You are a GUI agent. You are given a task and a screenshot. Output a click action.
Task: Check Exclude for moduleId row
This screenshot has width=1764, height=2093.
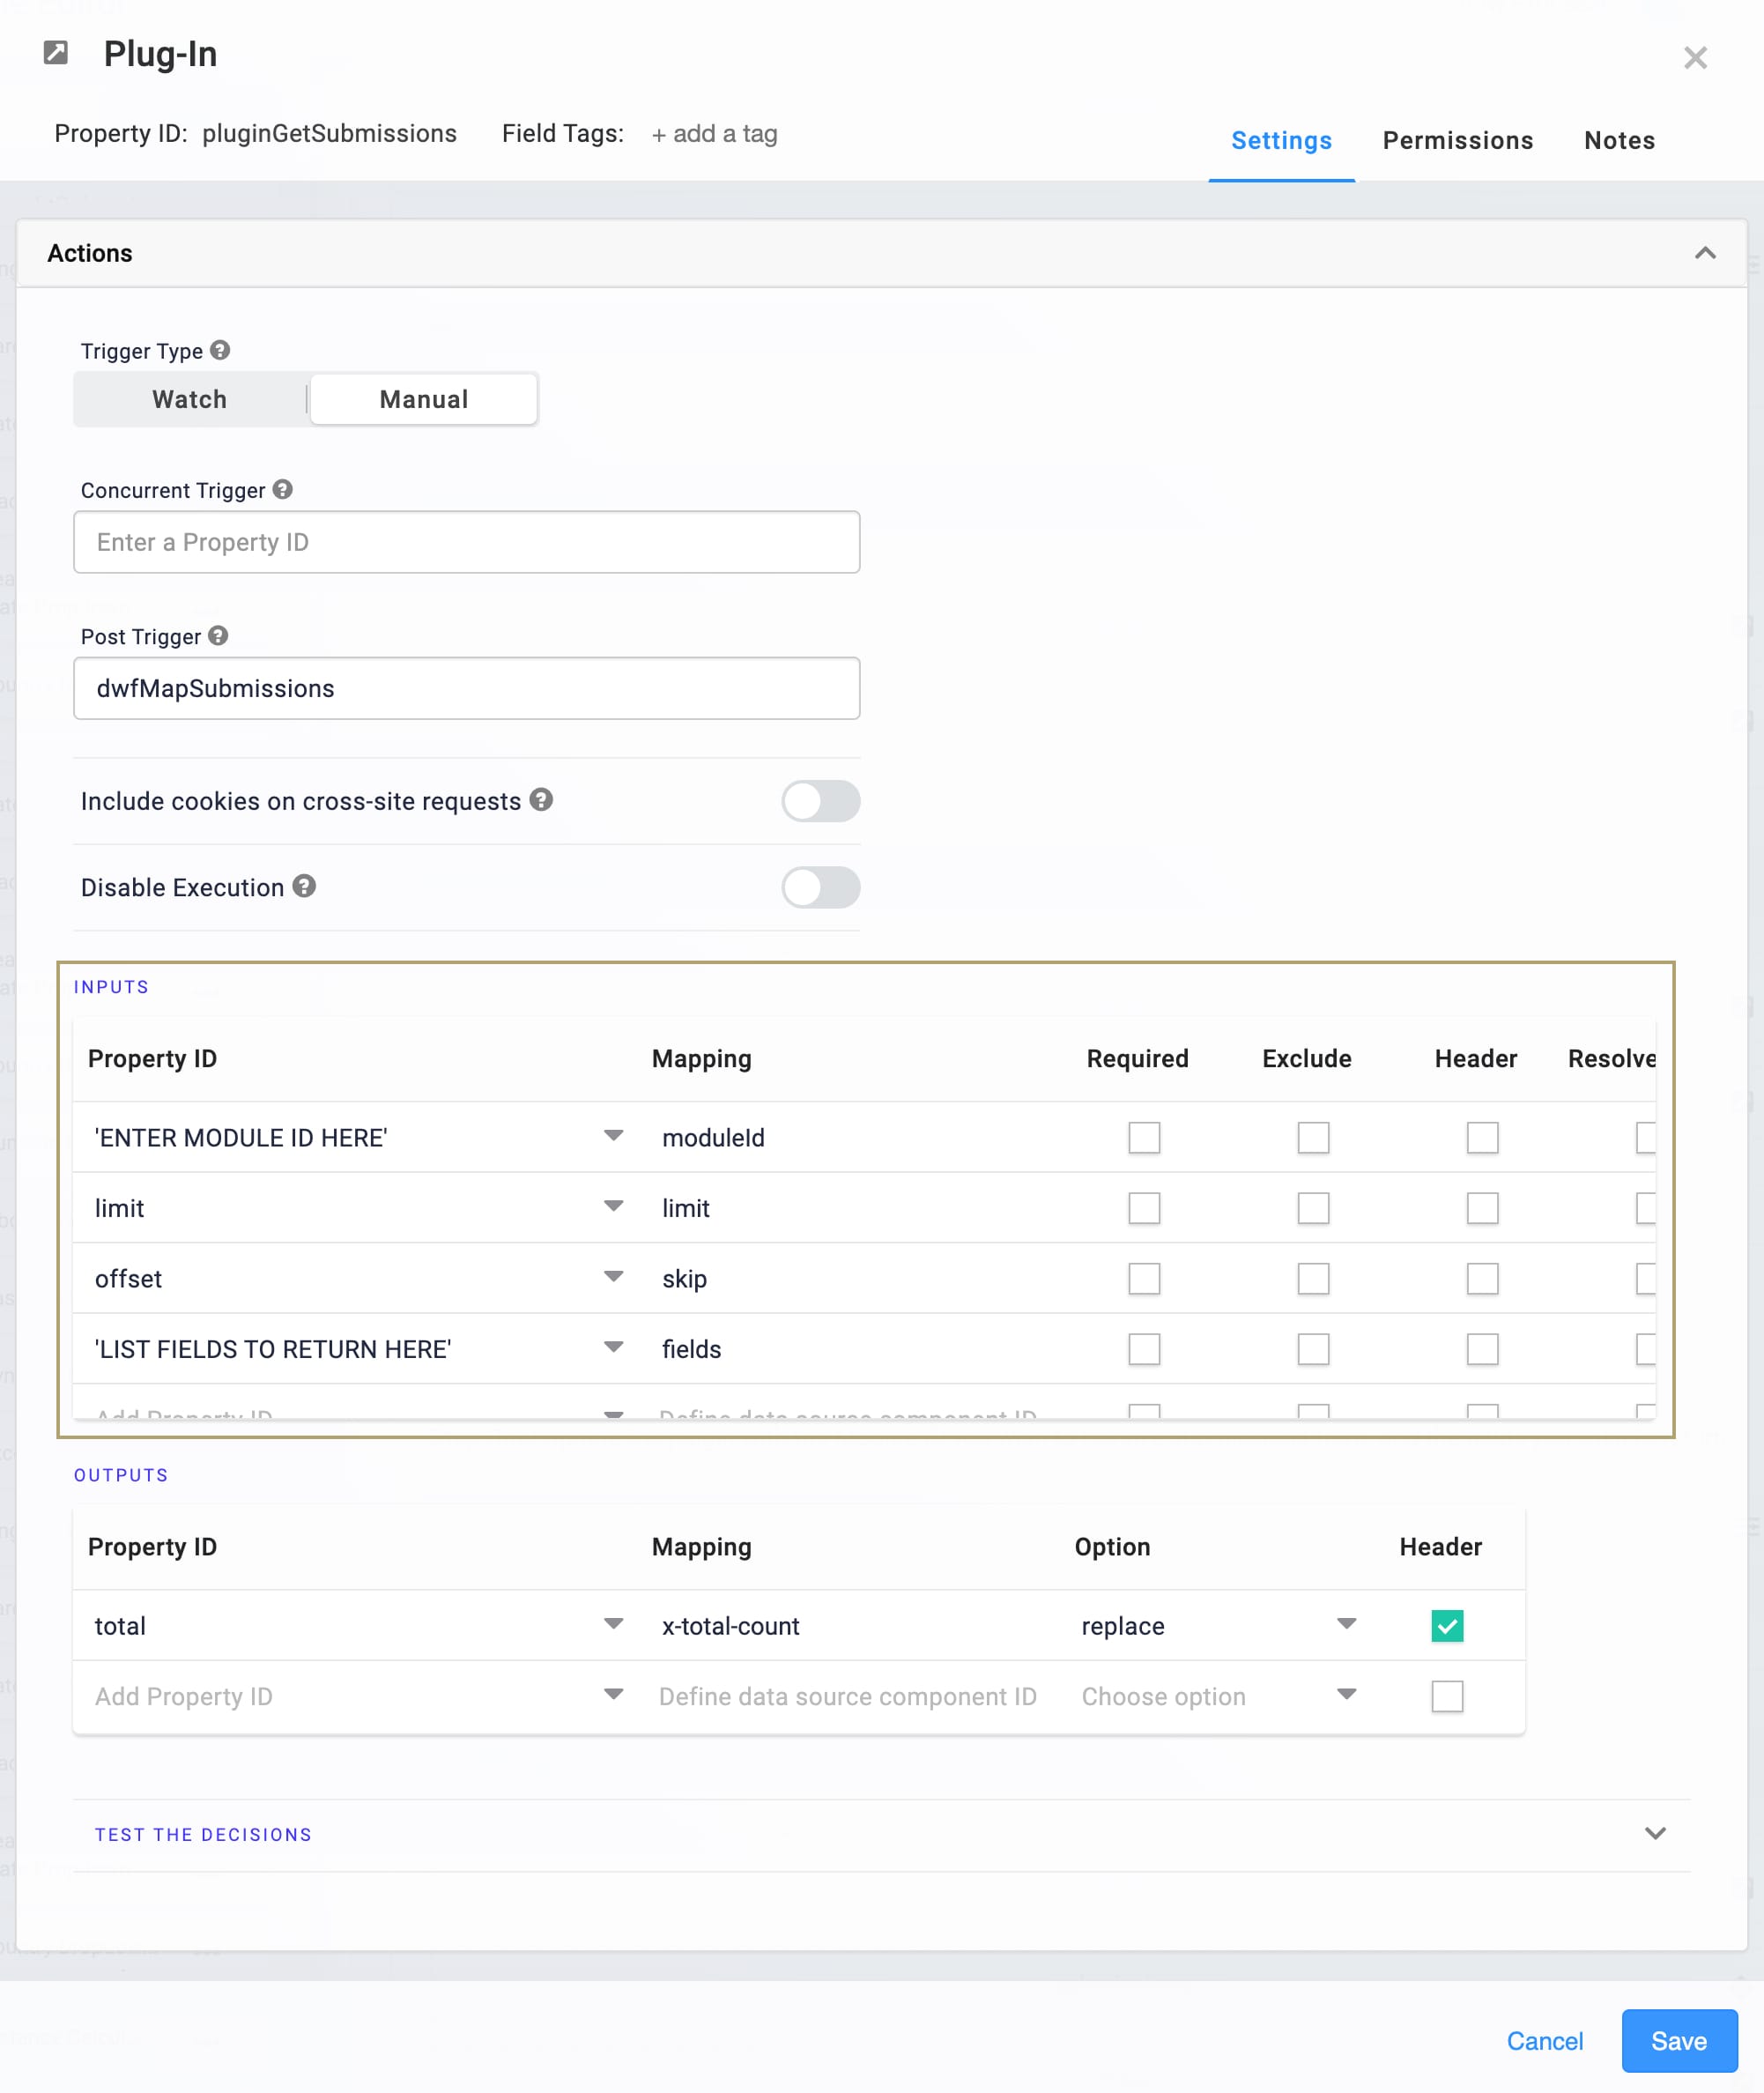tap(1313, 1137)
